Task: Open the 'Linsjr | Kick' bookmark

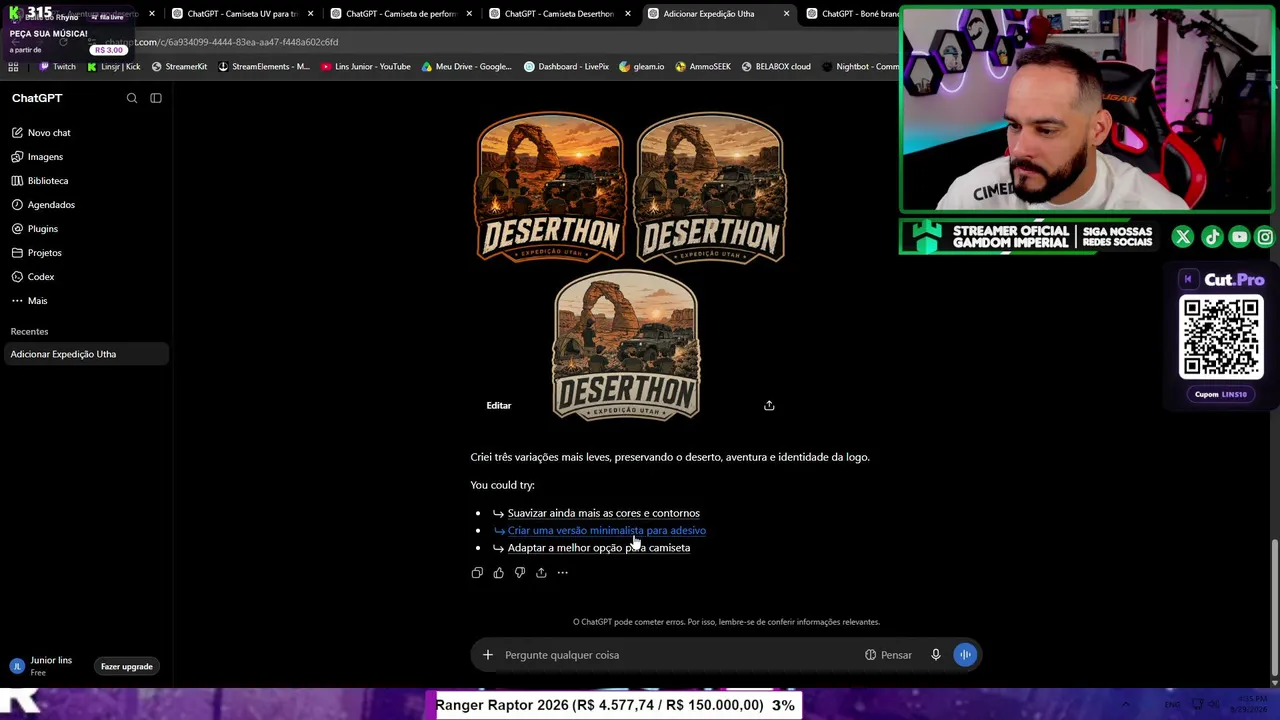Action: tap(114, 67)
